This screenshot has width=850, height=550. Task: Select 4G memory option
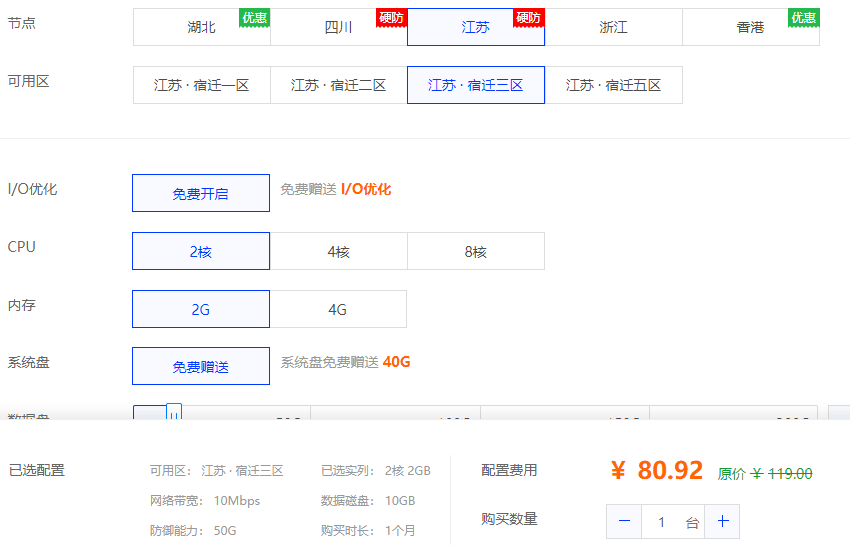[x=338, y=309]
